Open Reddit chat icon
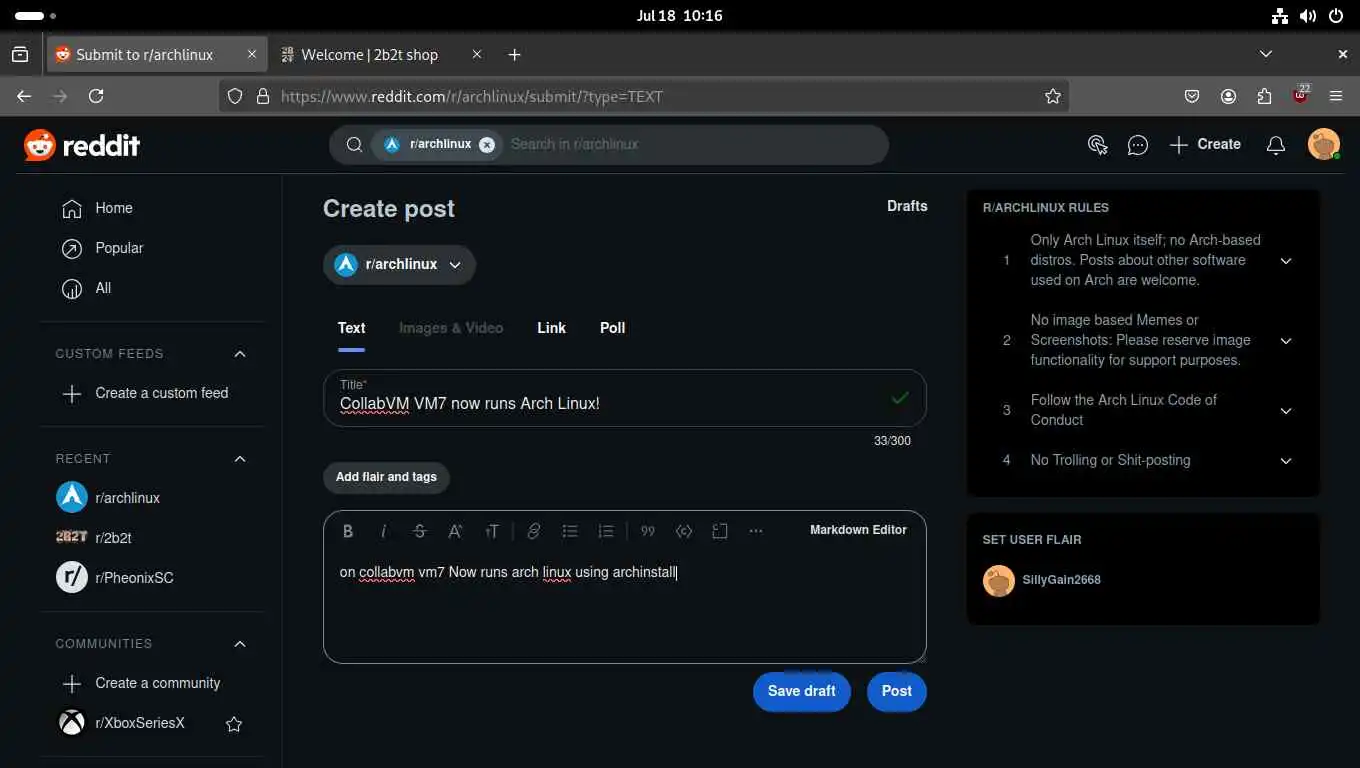 click(x=1138, y=145)
